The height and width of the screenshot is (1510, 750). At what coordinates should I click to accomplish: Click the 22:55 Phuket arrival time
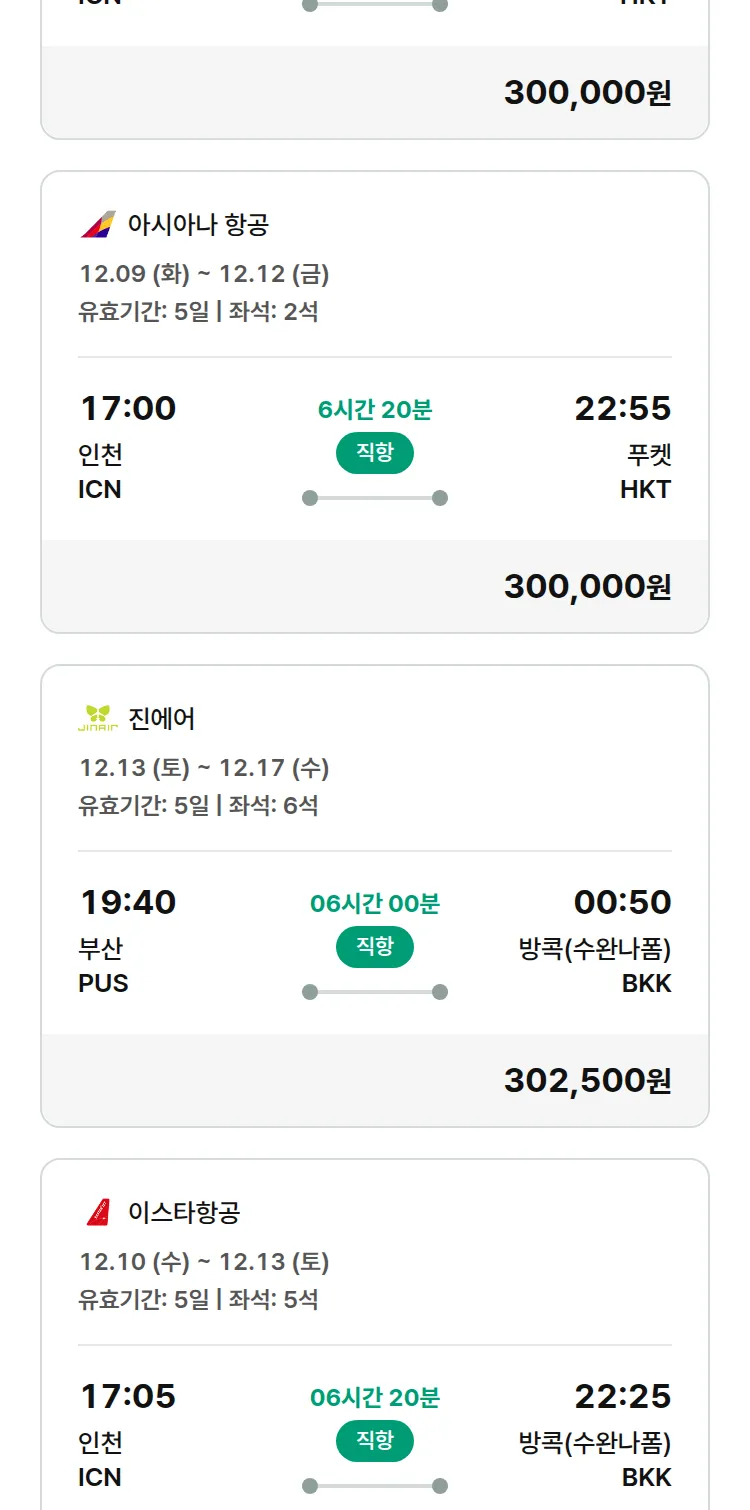622,408
